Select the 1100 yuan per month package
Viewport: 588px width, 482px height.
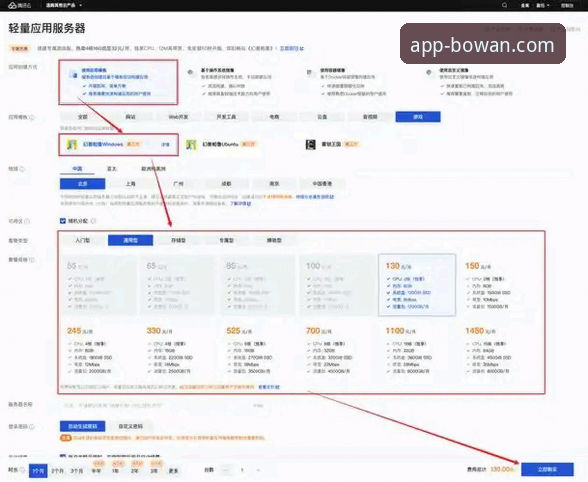point(417,351)
